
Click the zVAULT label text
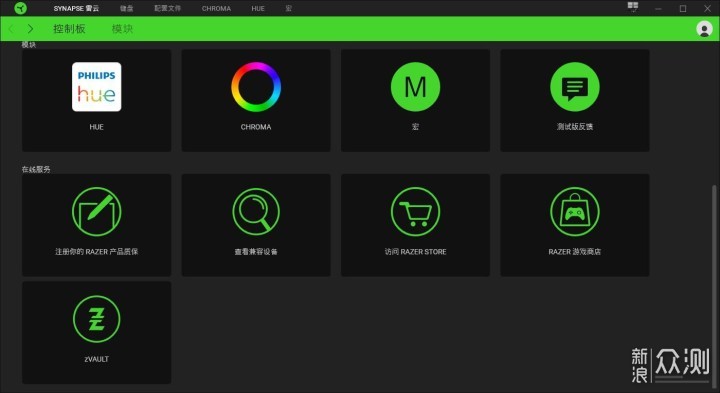pyautogui.click(x=96, y=359)
